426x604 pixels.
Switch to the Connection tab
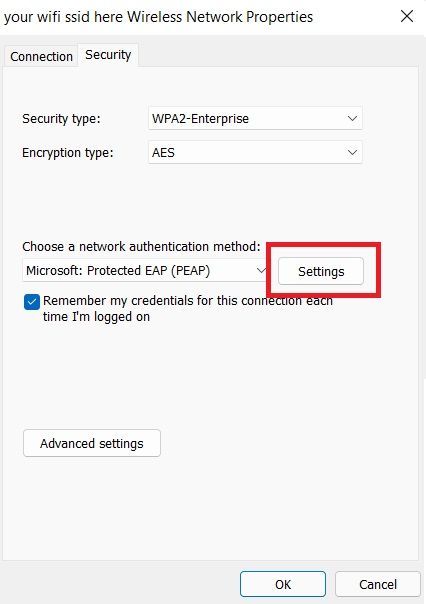41,57
